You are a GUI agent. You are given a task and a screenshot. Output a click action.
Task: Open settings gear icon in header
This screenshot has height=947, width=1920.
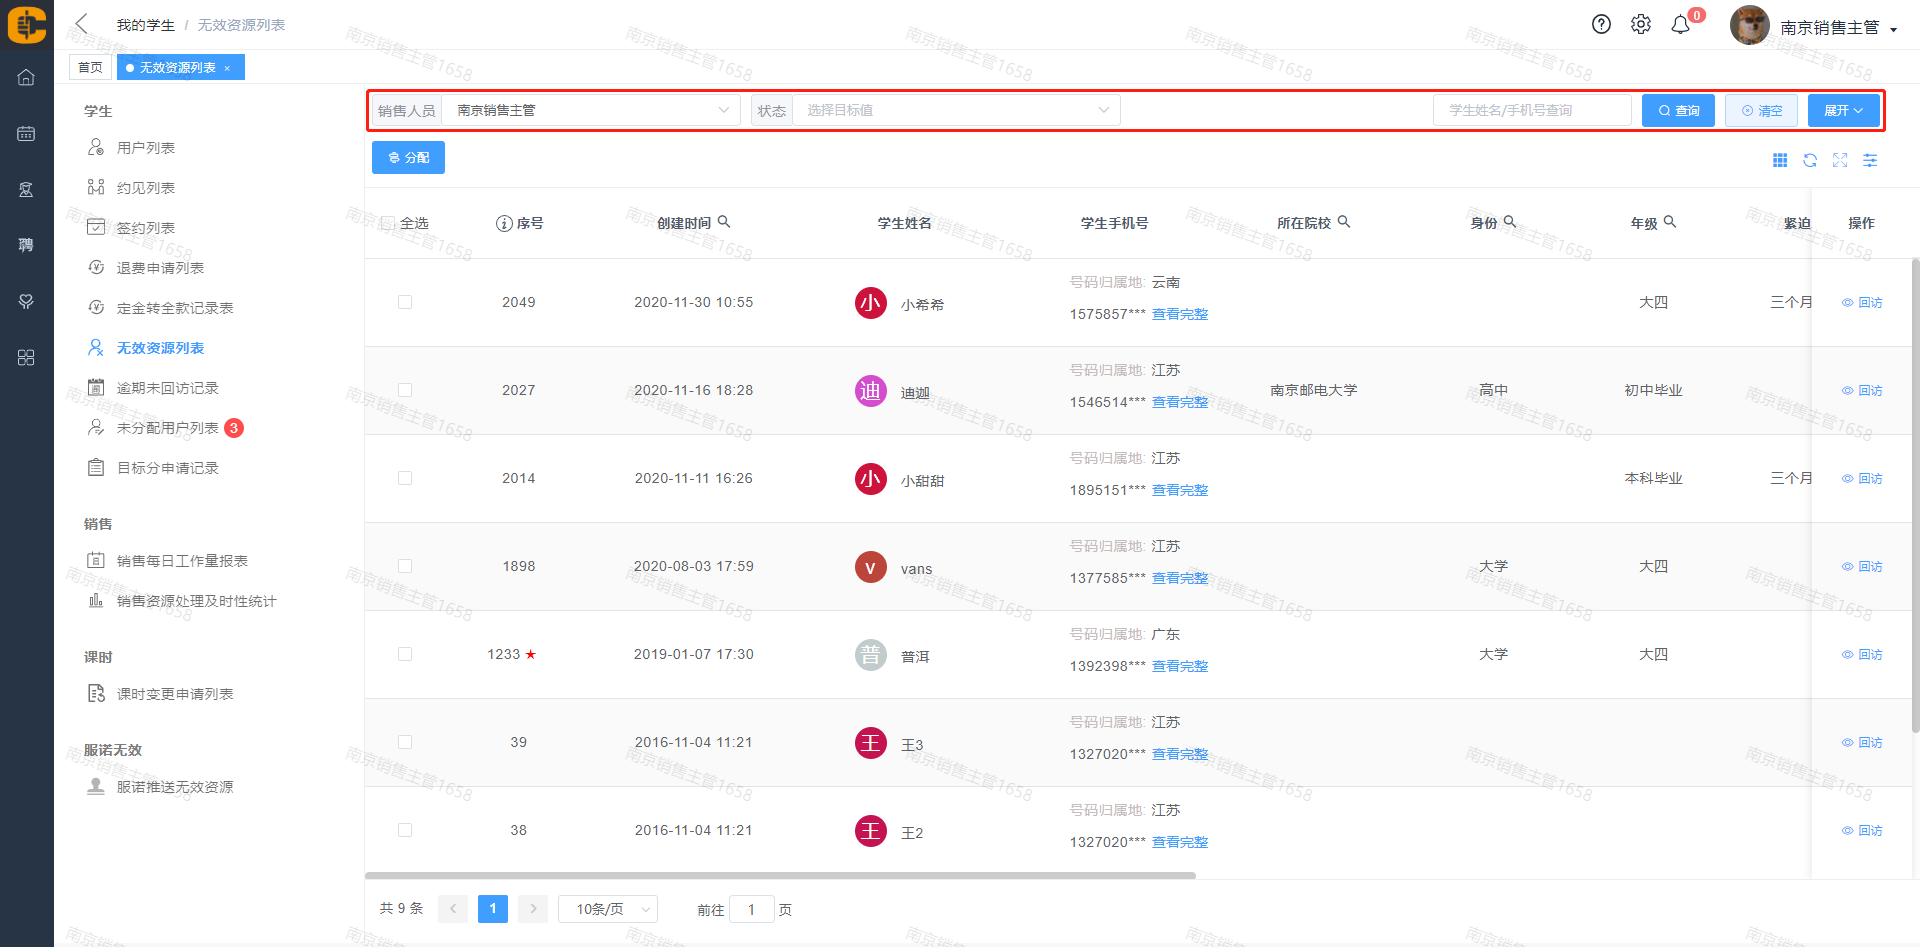point(1641,25)
